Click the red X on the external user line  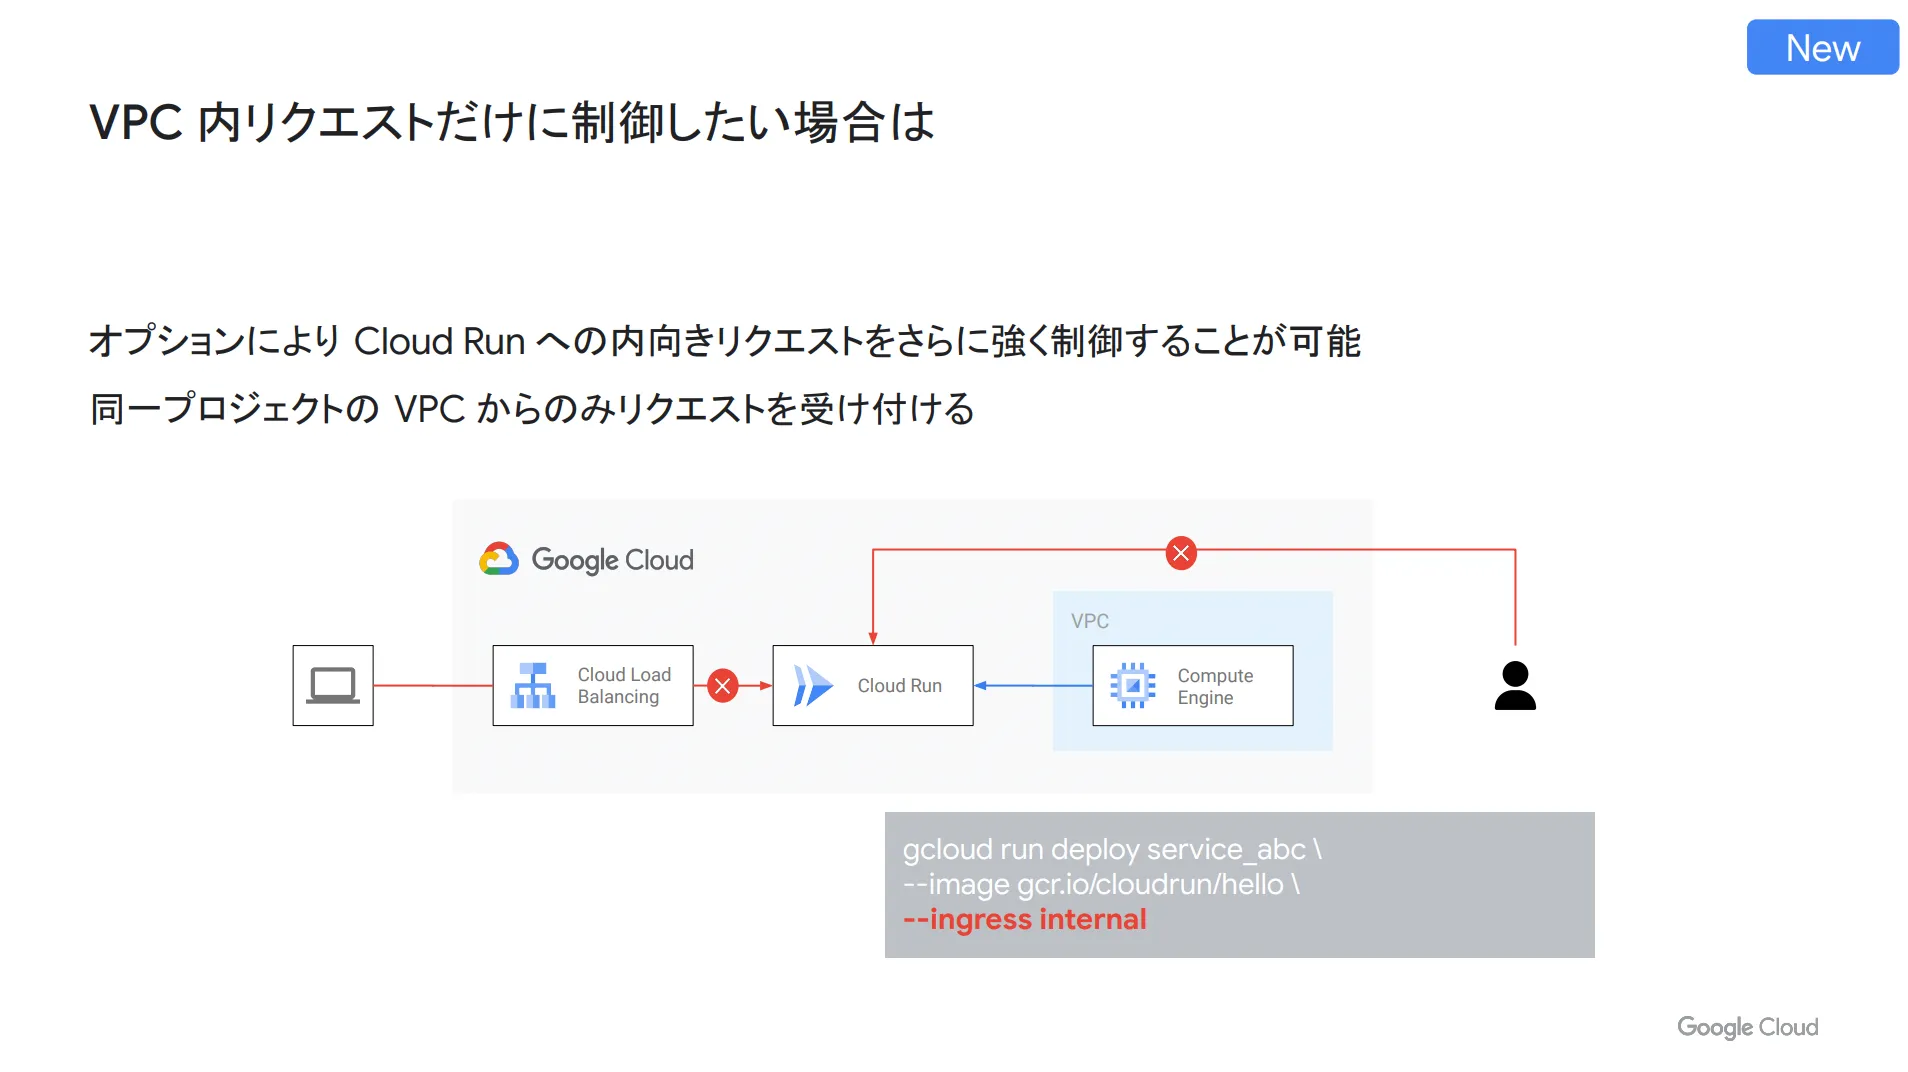[1181, 553]
